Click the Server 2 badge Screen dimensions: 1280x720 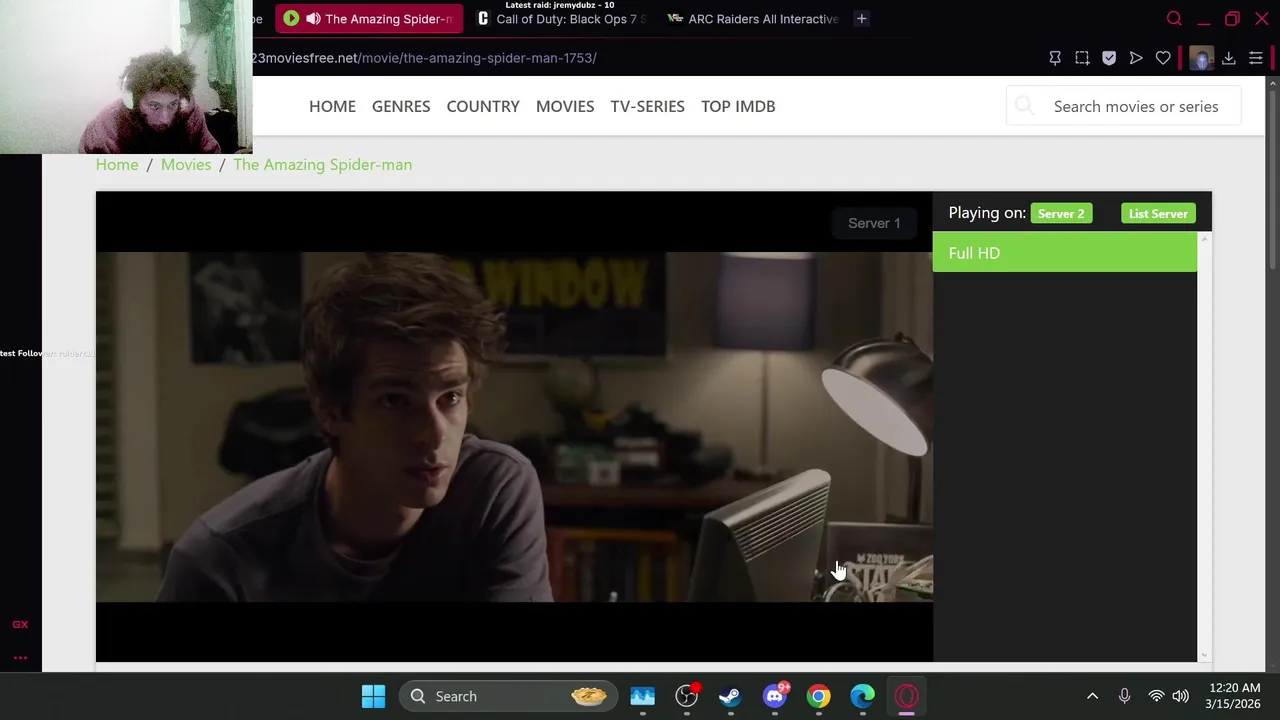pos(1061,214)
